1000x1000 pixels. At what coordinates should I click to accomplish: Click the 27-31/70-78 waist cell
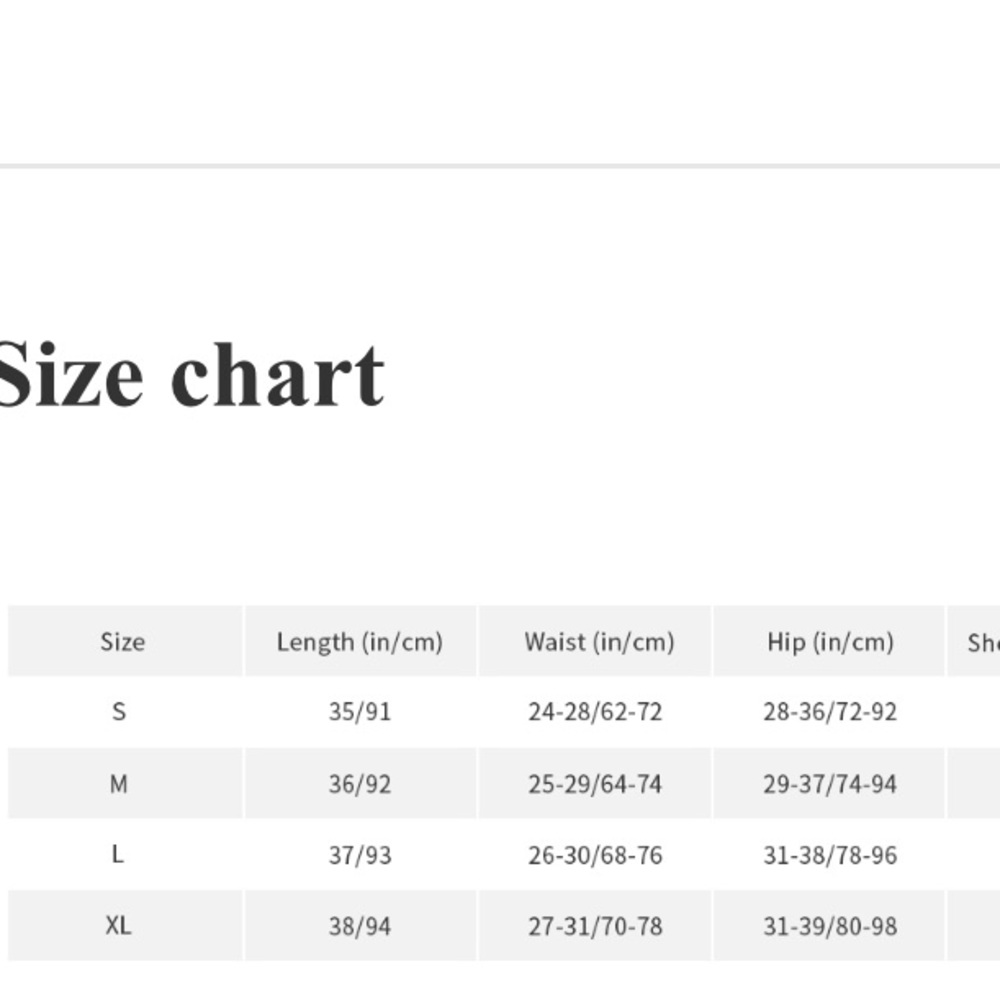pos(595,926)
